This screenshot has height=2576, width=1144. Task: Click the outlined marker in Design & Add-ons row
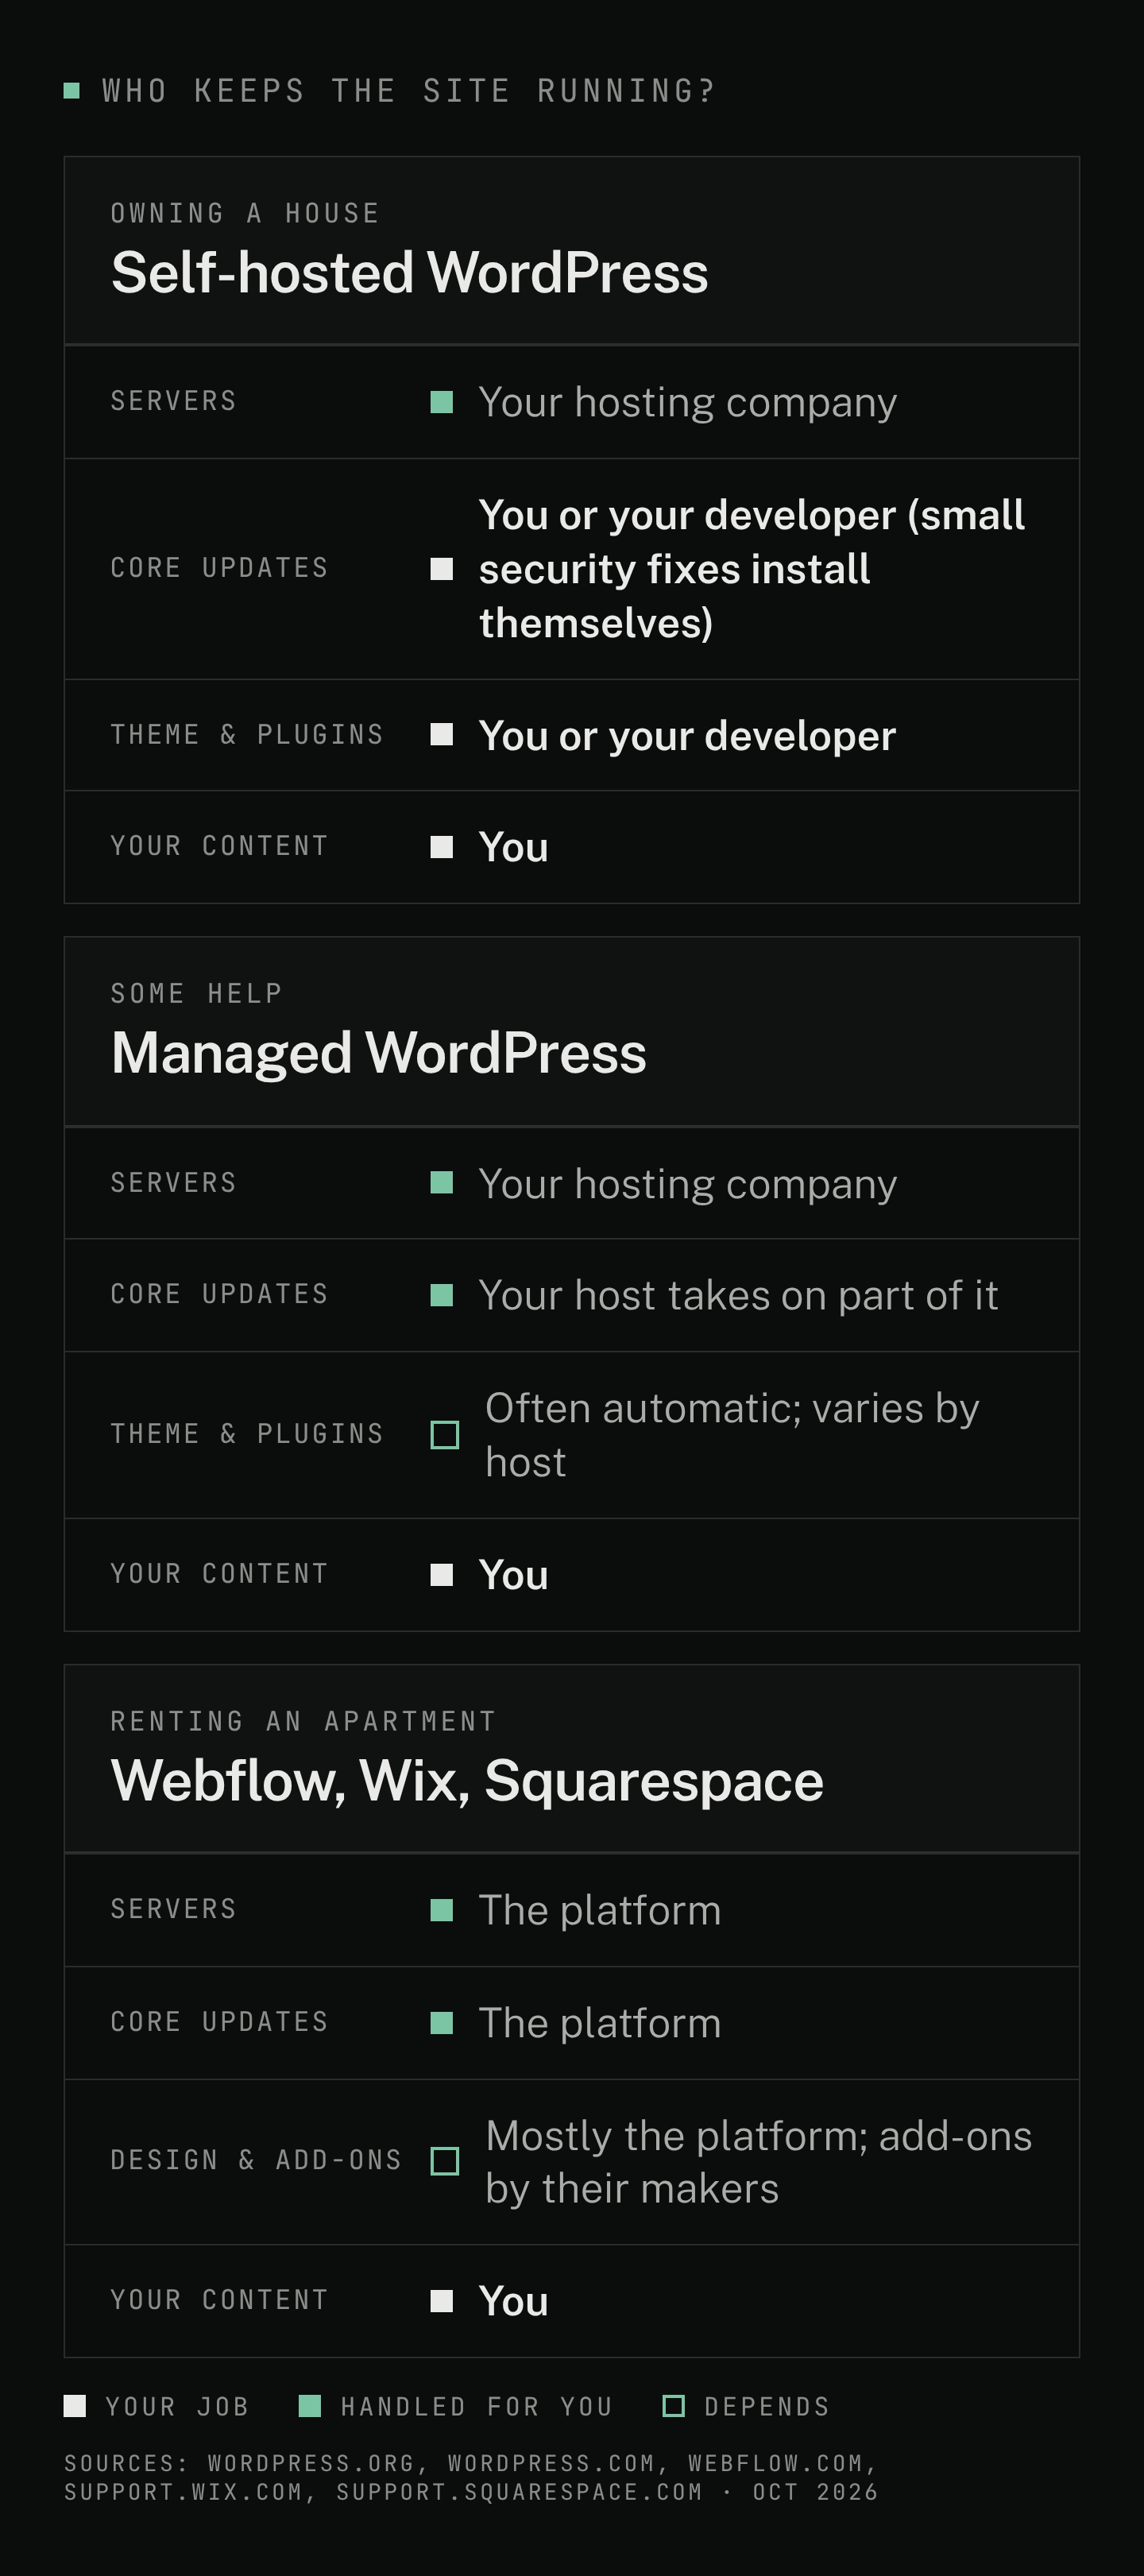pyautogui.click(x=445, y=2161)
